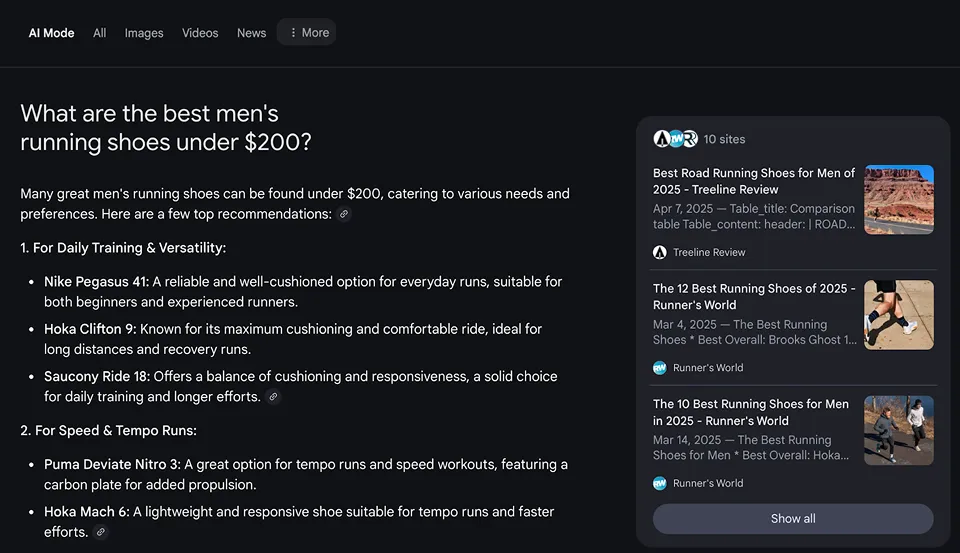Click the Treeline Review logo icon
Viewport: 960px width, 553px height.
click(x=659, y=252)
